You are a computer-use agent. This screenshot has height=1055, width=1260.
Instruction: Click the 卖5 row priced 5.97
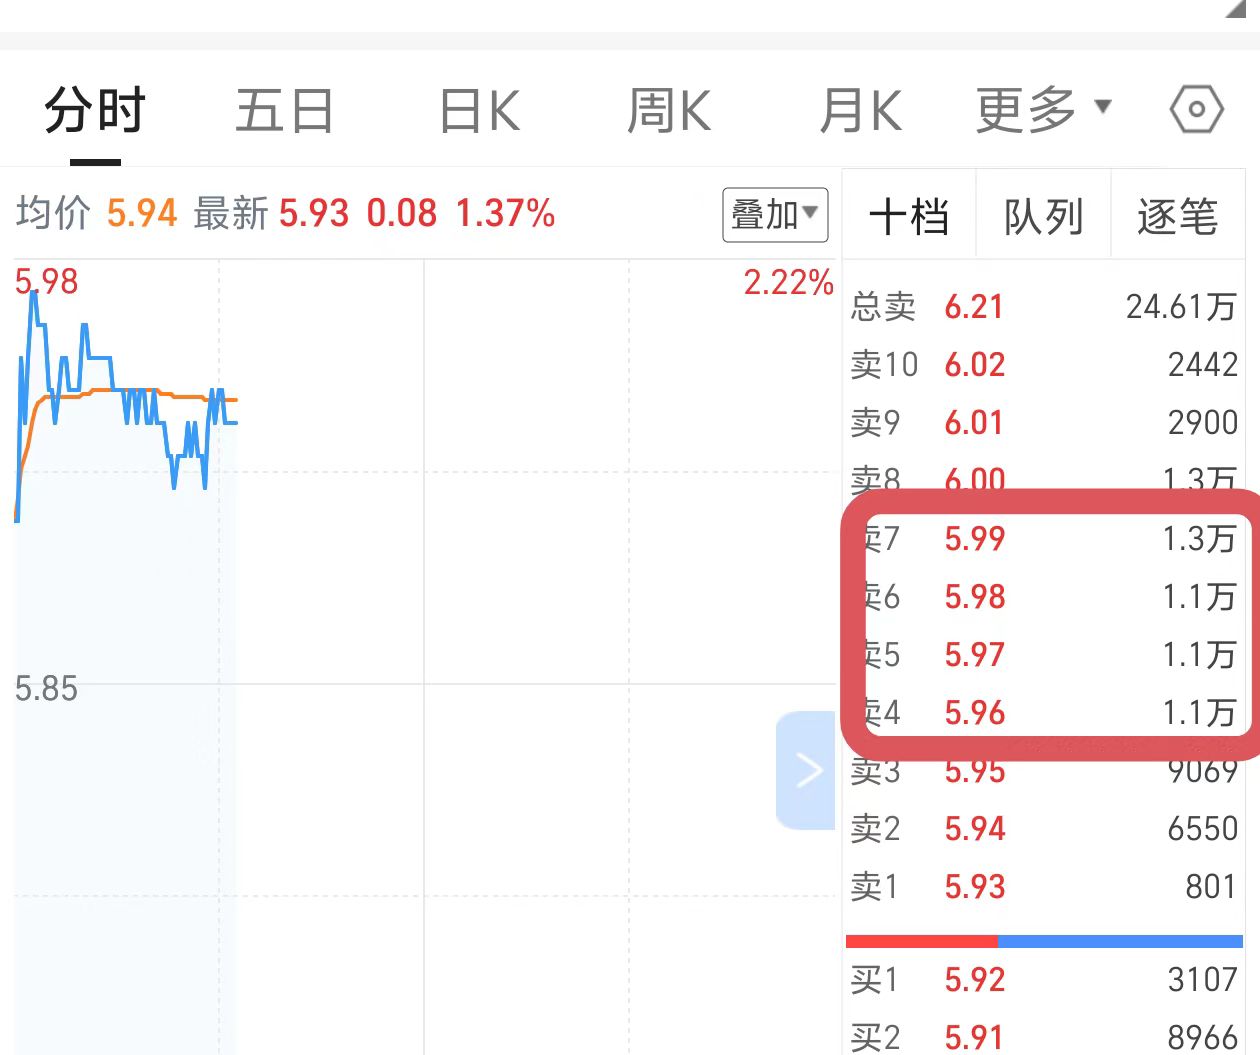tap(1044, 655)
